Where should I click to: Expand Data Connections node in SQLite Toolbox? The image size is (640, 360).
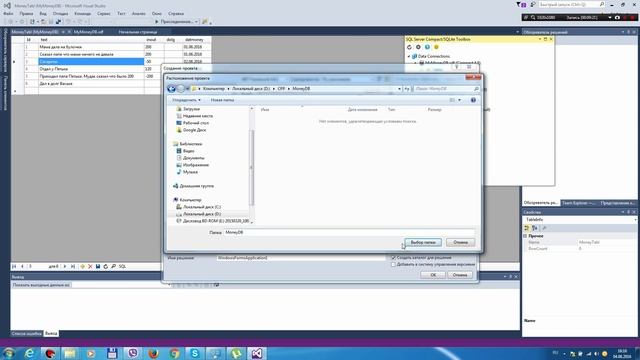[409, 56]
